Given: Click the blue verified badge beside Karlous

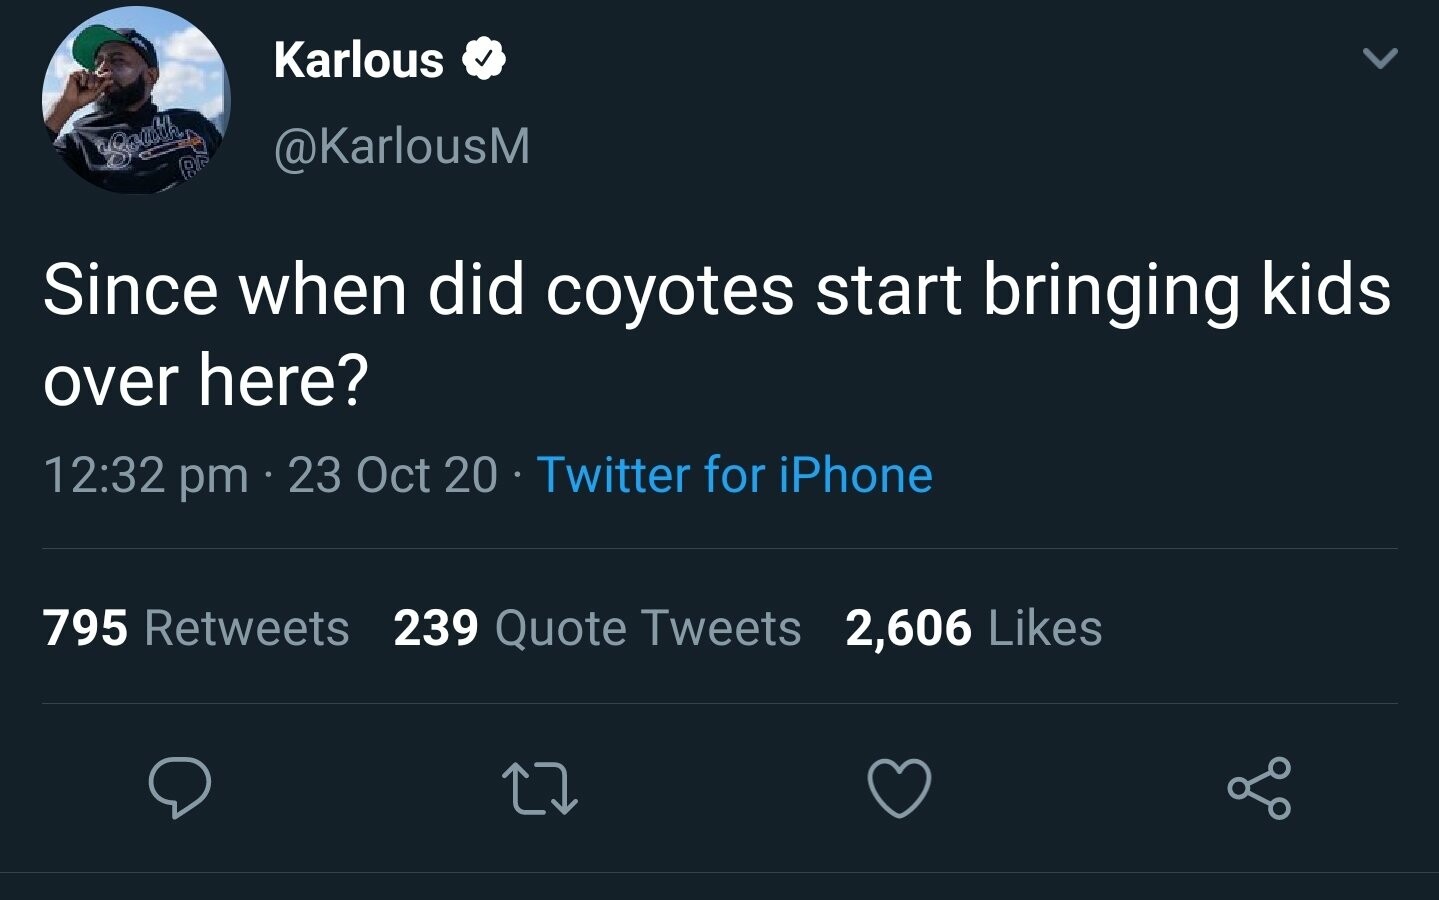Looking at the screenshot, I should pos(484,61).
